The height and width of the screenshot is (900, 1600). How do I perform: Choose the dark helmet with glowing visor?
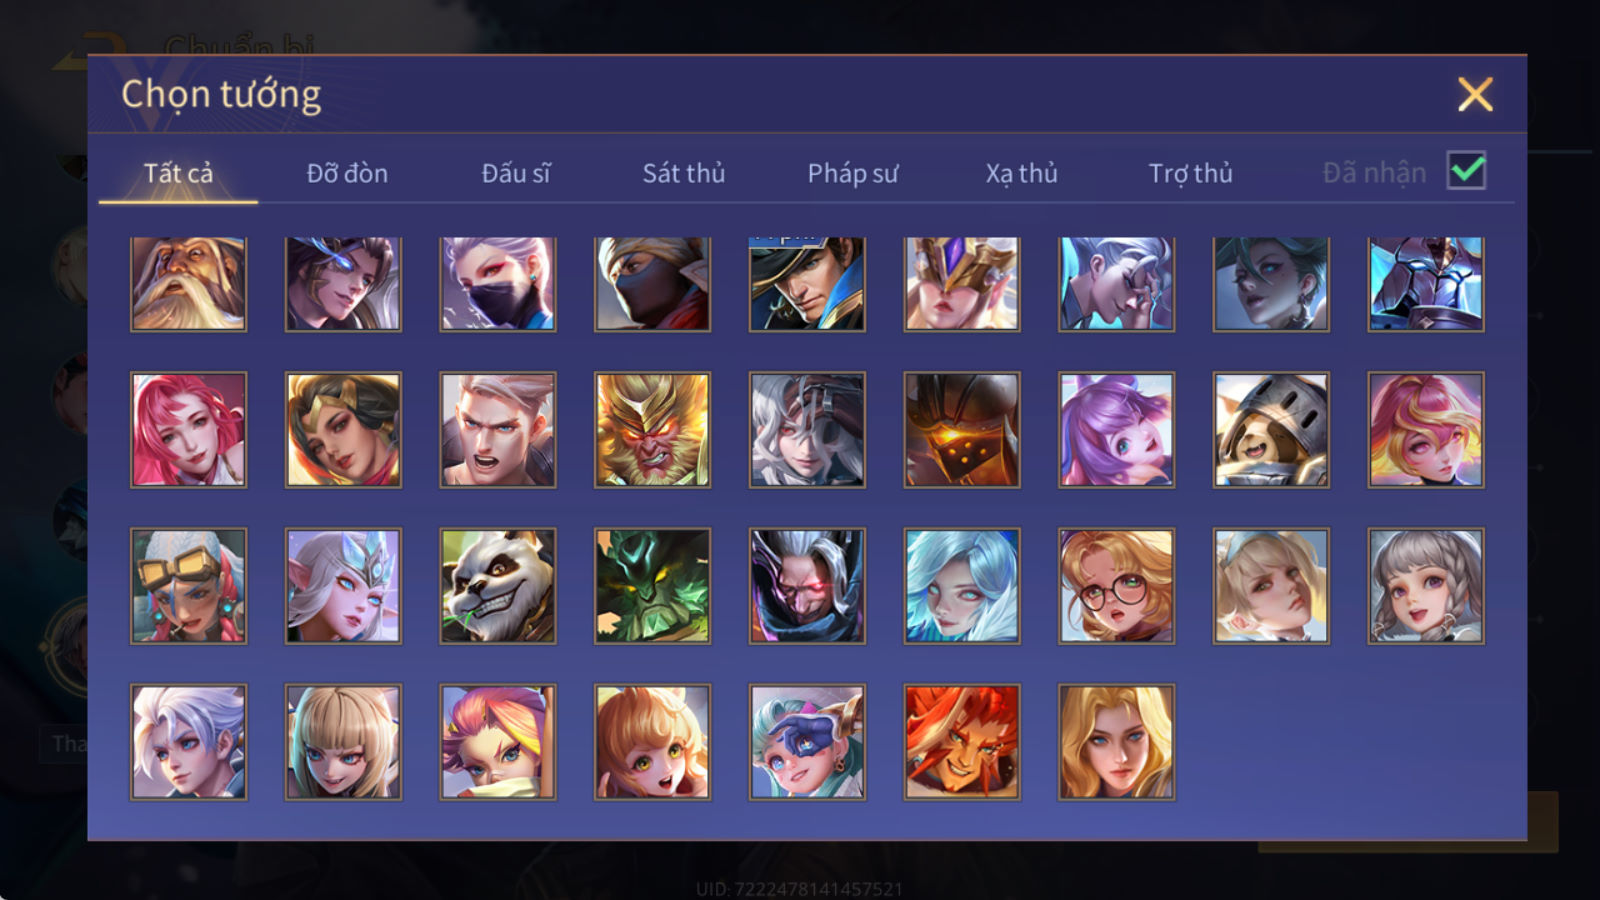(961, 430)
